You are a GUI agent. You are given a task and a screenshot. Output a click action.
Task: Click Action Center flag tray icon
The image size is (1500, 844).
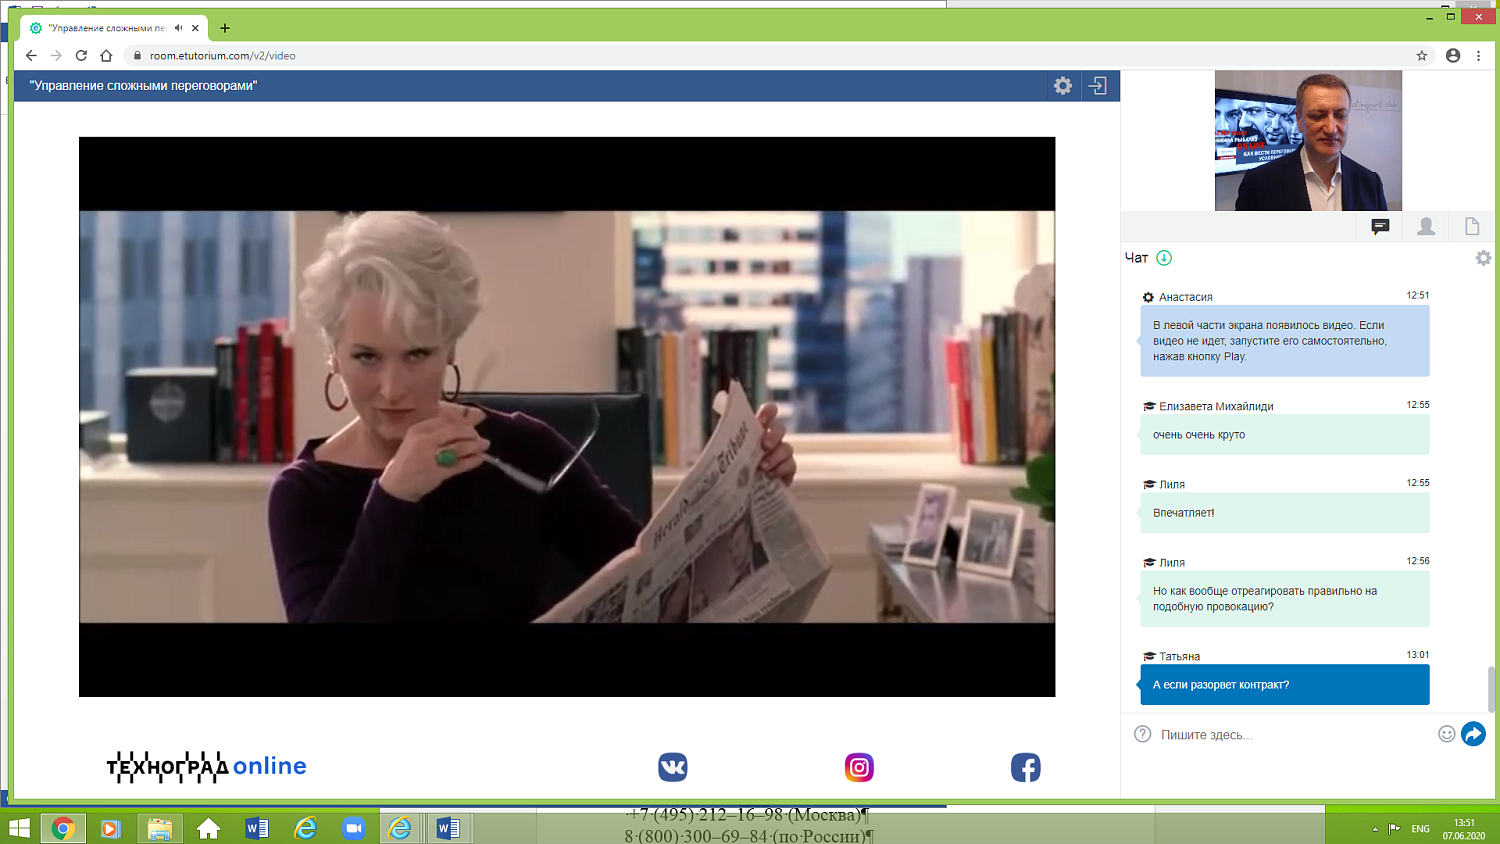[x=1395, y=829]
